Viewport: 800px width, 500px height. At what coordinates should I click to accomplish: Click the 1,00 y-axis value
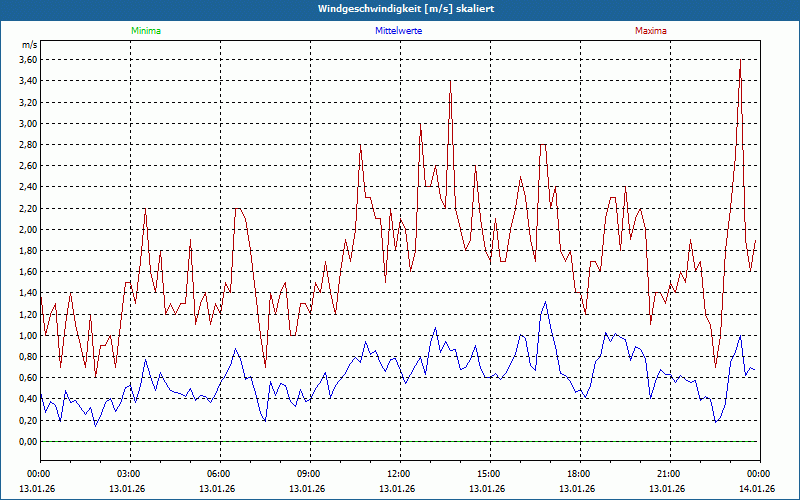[x=28, y=335]
